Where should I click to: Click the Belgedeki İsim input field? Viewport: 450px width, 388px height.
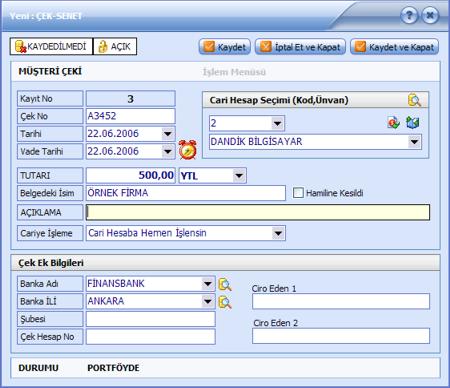pyautogui.click(x=186, y=193)
